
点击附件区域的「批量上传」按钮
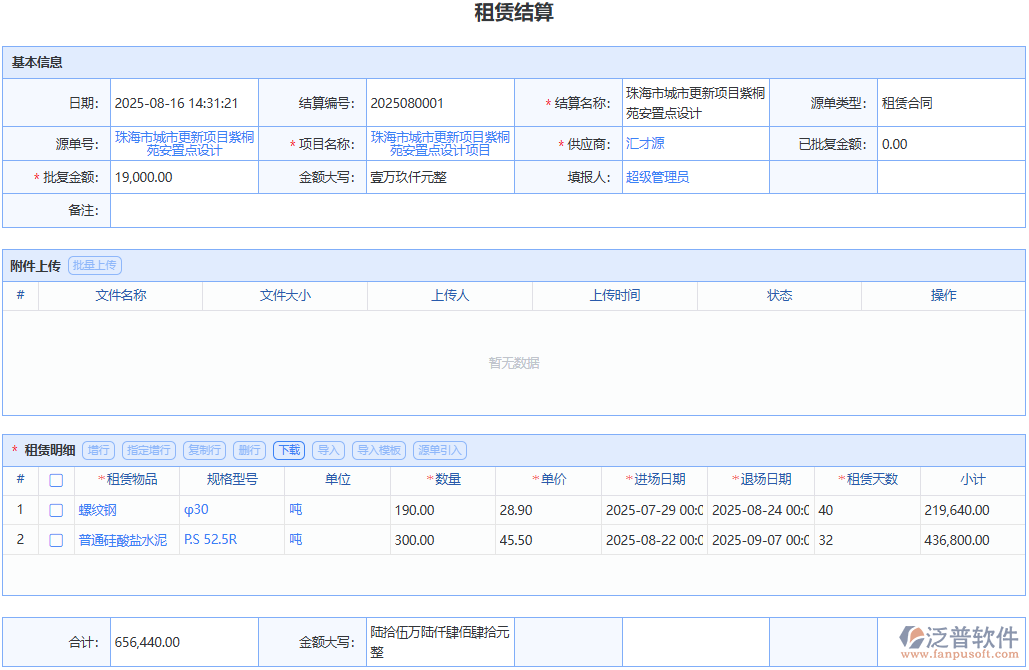(94, 265)
